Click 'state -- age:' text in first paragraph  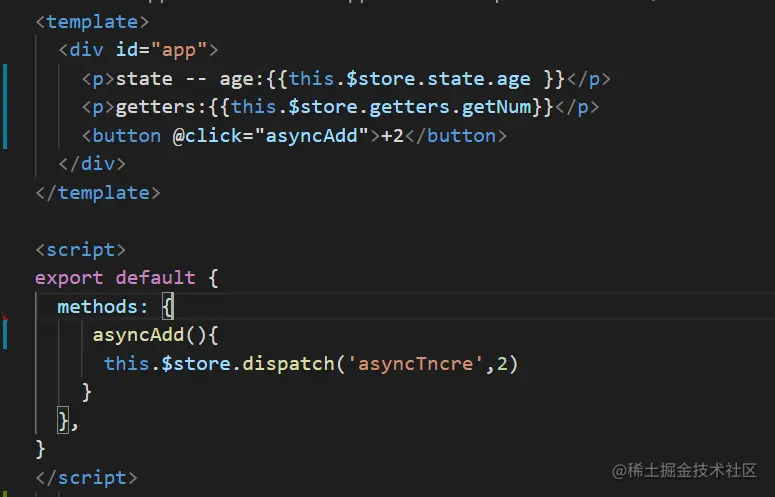[x=190, y=79]
